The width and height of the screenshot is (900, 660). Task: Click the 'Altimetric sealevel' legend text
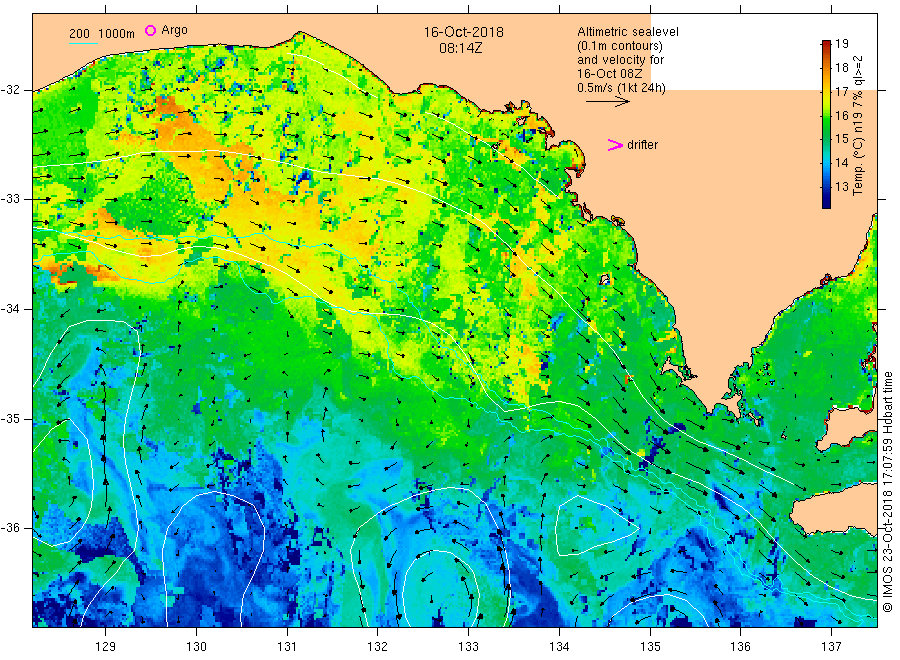tap(628, 32)
